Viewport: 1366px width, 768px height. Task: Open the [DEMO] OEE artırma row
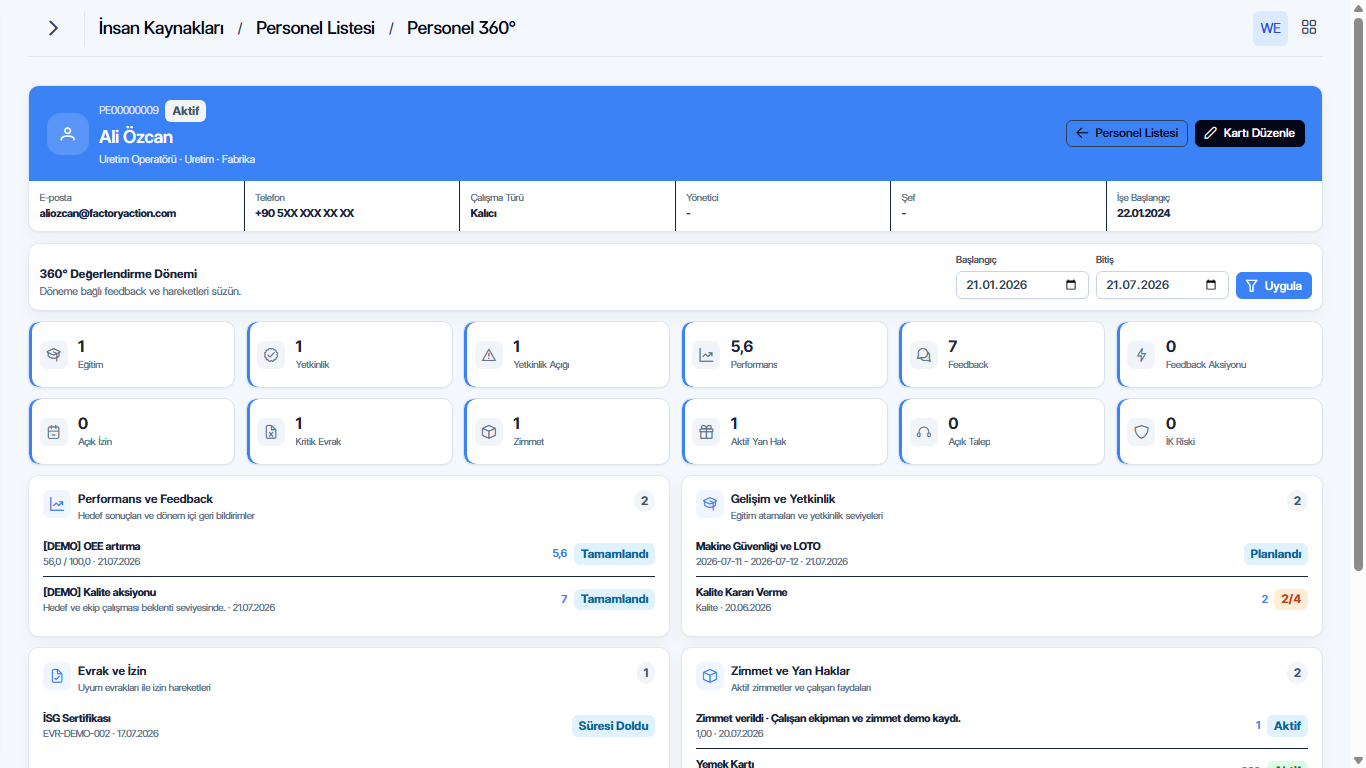349,553
